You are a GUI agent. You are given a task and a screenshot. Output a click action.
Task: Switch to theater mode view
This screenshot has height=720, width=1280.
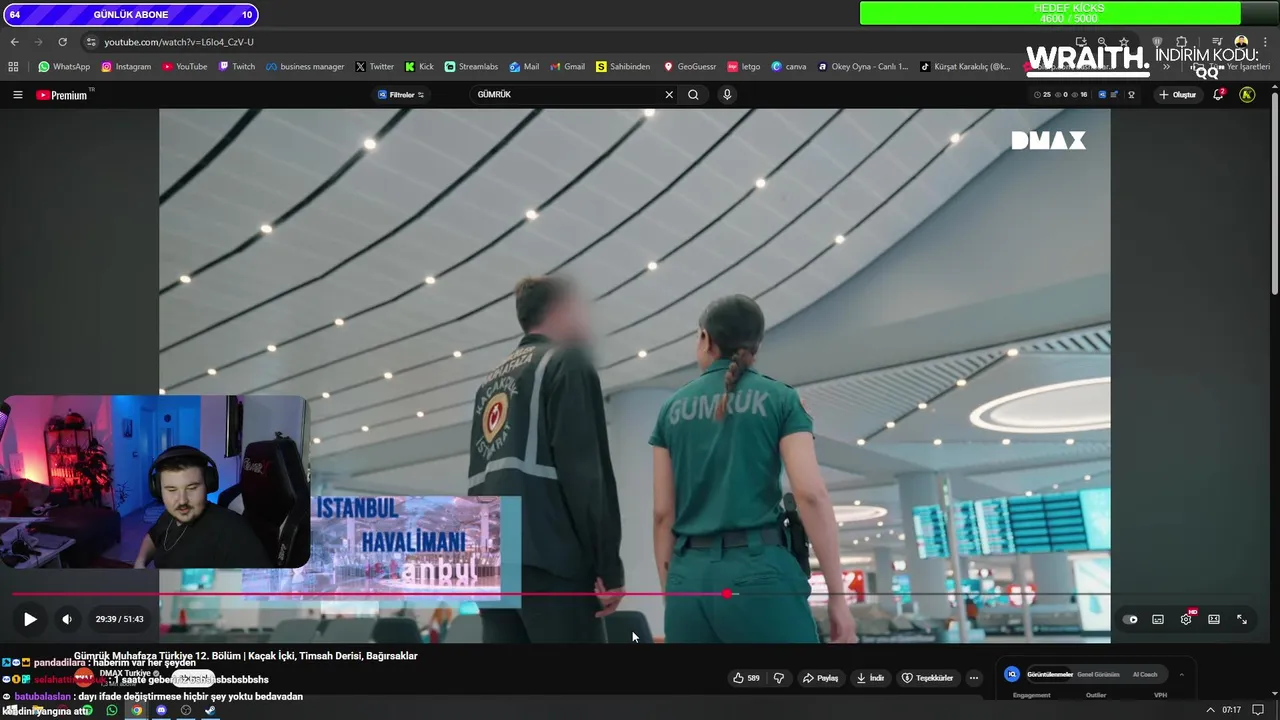click(1214, 619)
